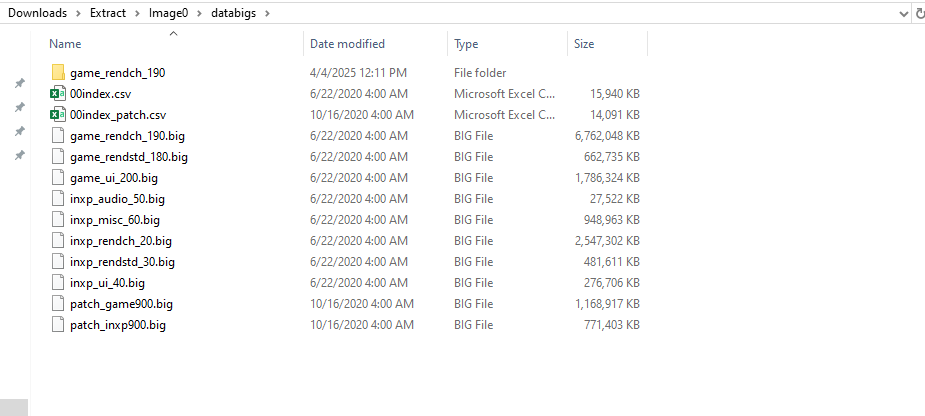Select the patch_inxp900.big file name
The image size is (925, 416).
(x=118, y=325)
